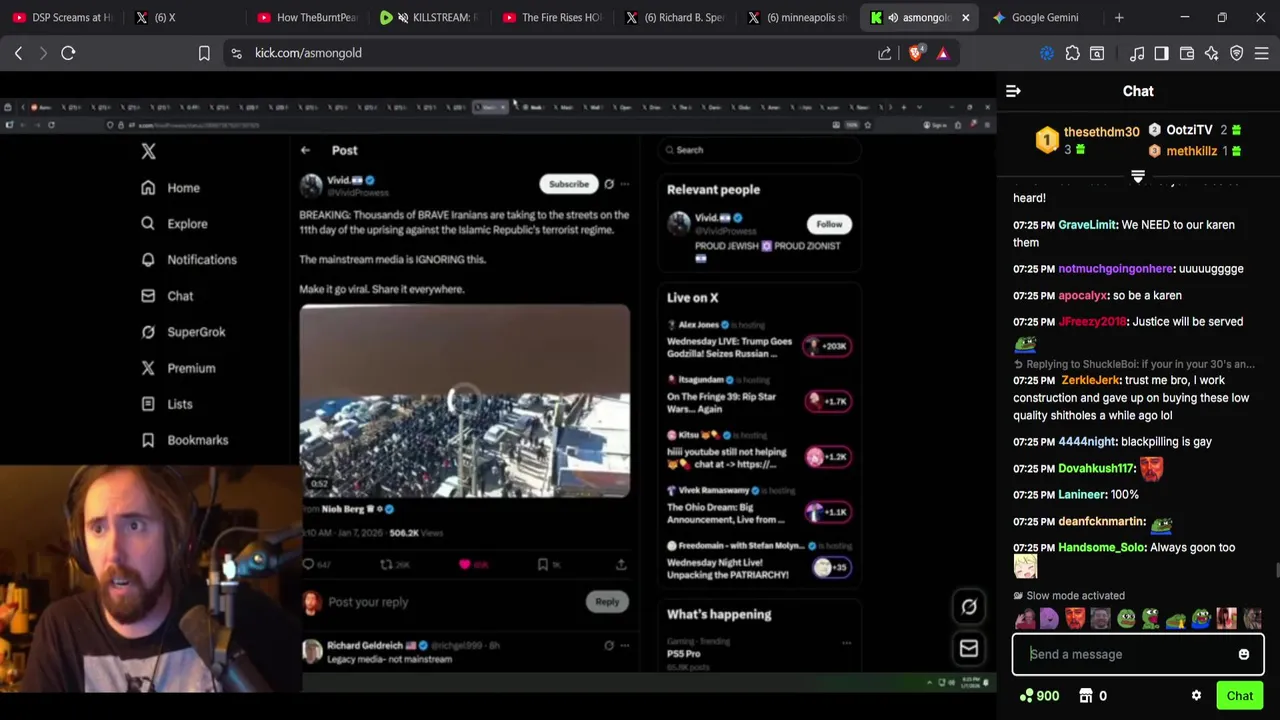1280x720 pixels.
Task: Select Notifications in streamed X sidebar
Action: (190, 260)
